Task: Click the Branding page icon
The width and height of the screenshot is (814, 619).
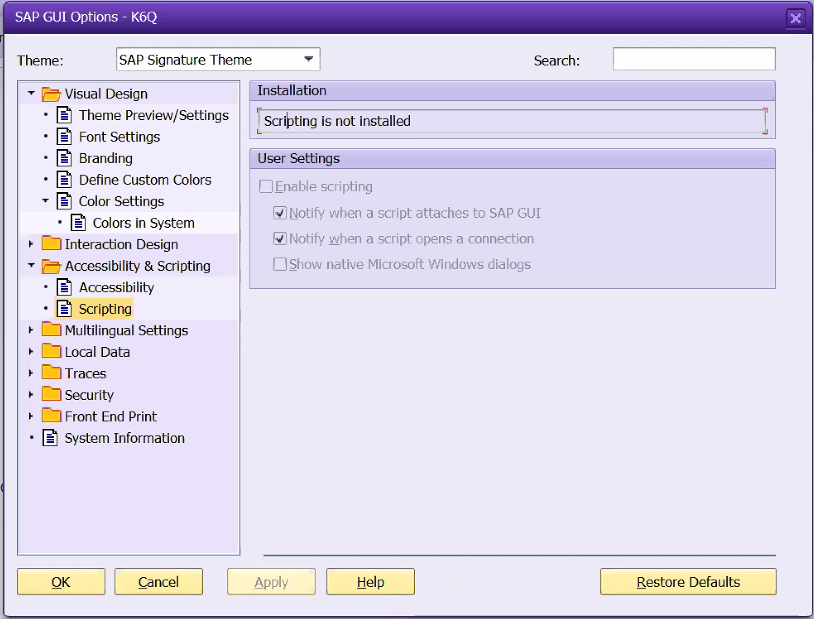Action: 65,158
